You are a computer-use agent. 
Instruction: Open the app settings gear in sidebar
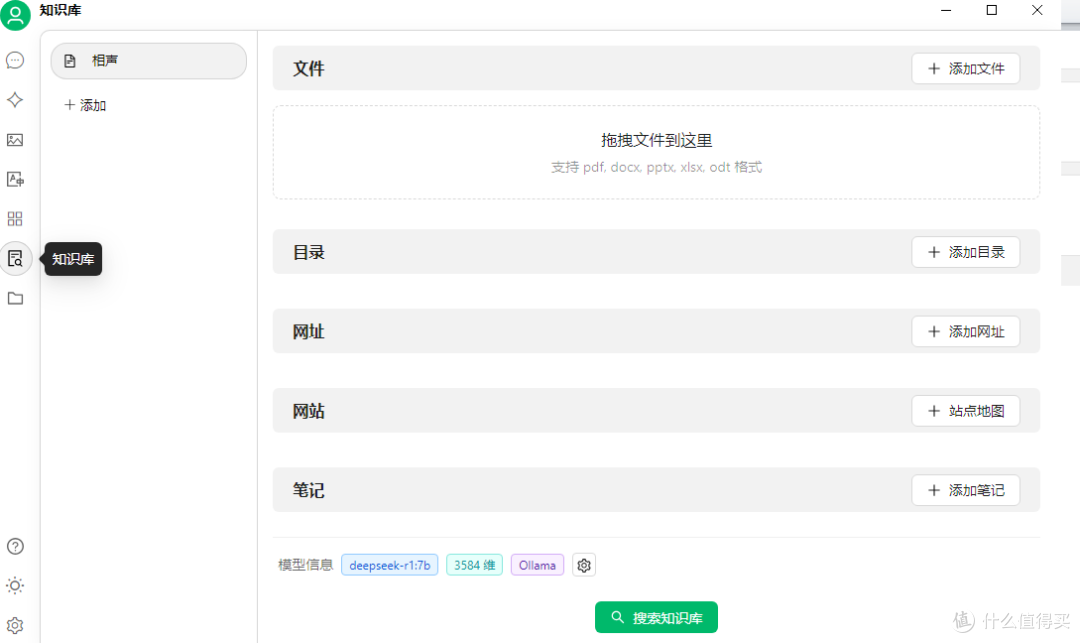click(15, 625)
